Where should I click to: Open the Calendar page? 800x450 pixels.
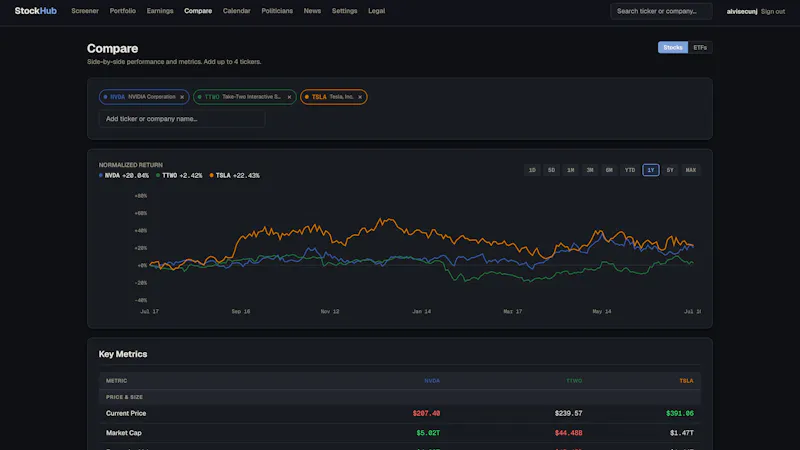click(x=236, y=11)
